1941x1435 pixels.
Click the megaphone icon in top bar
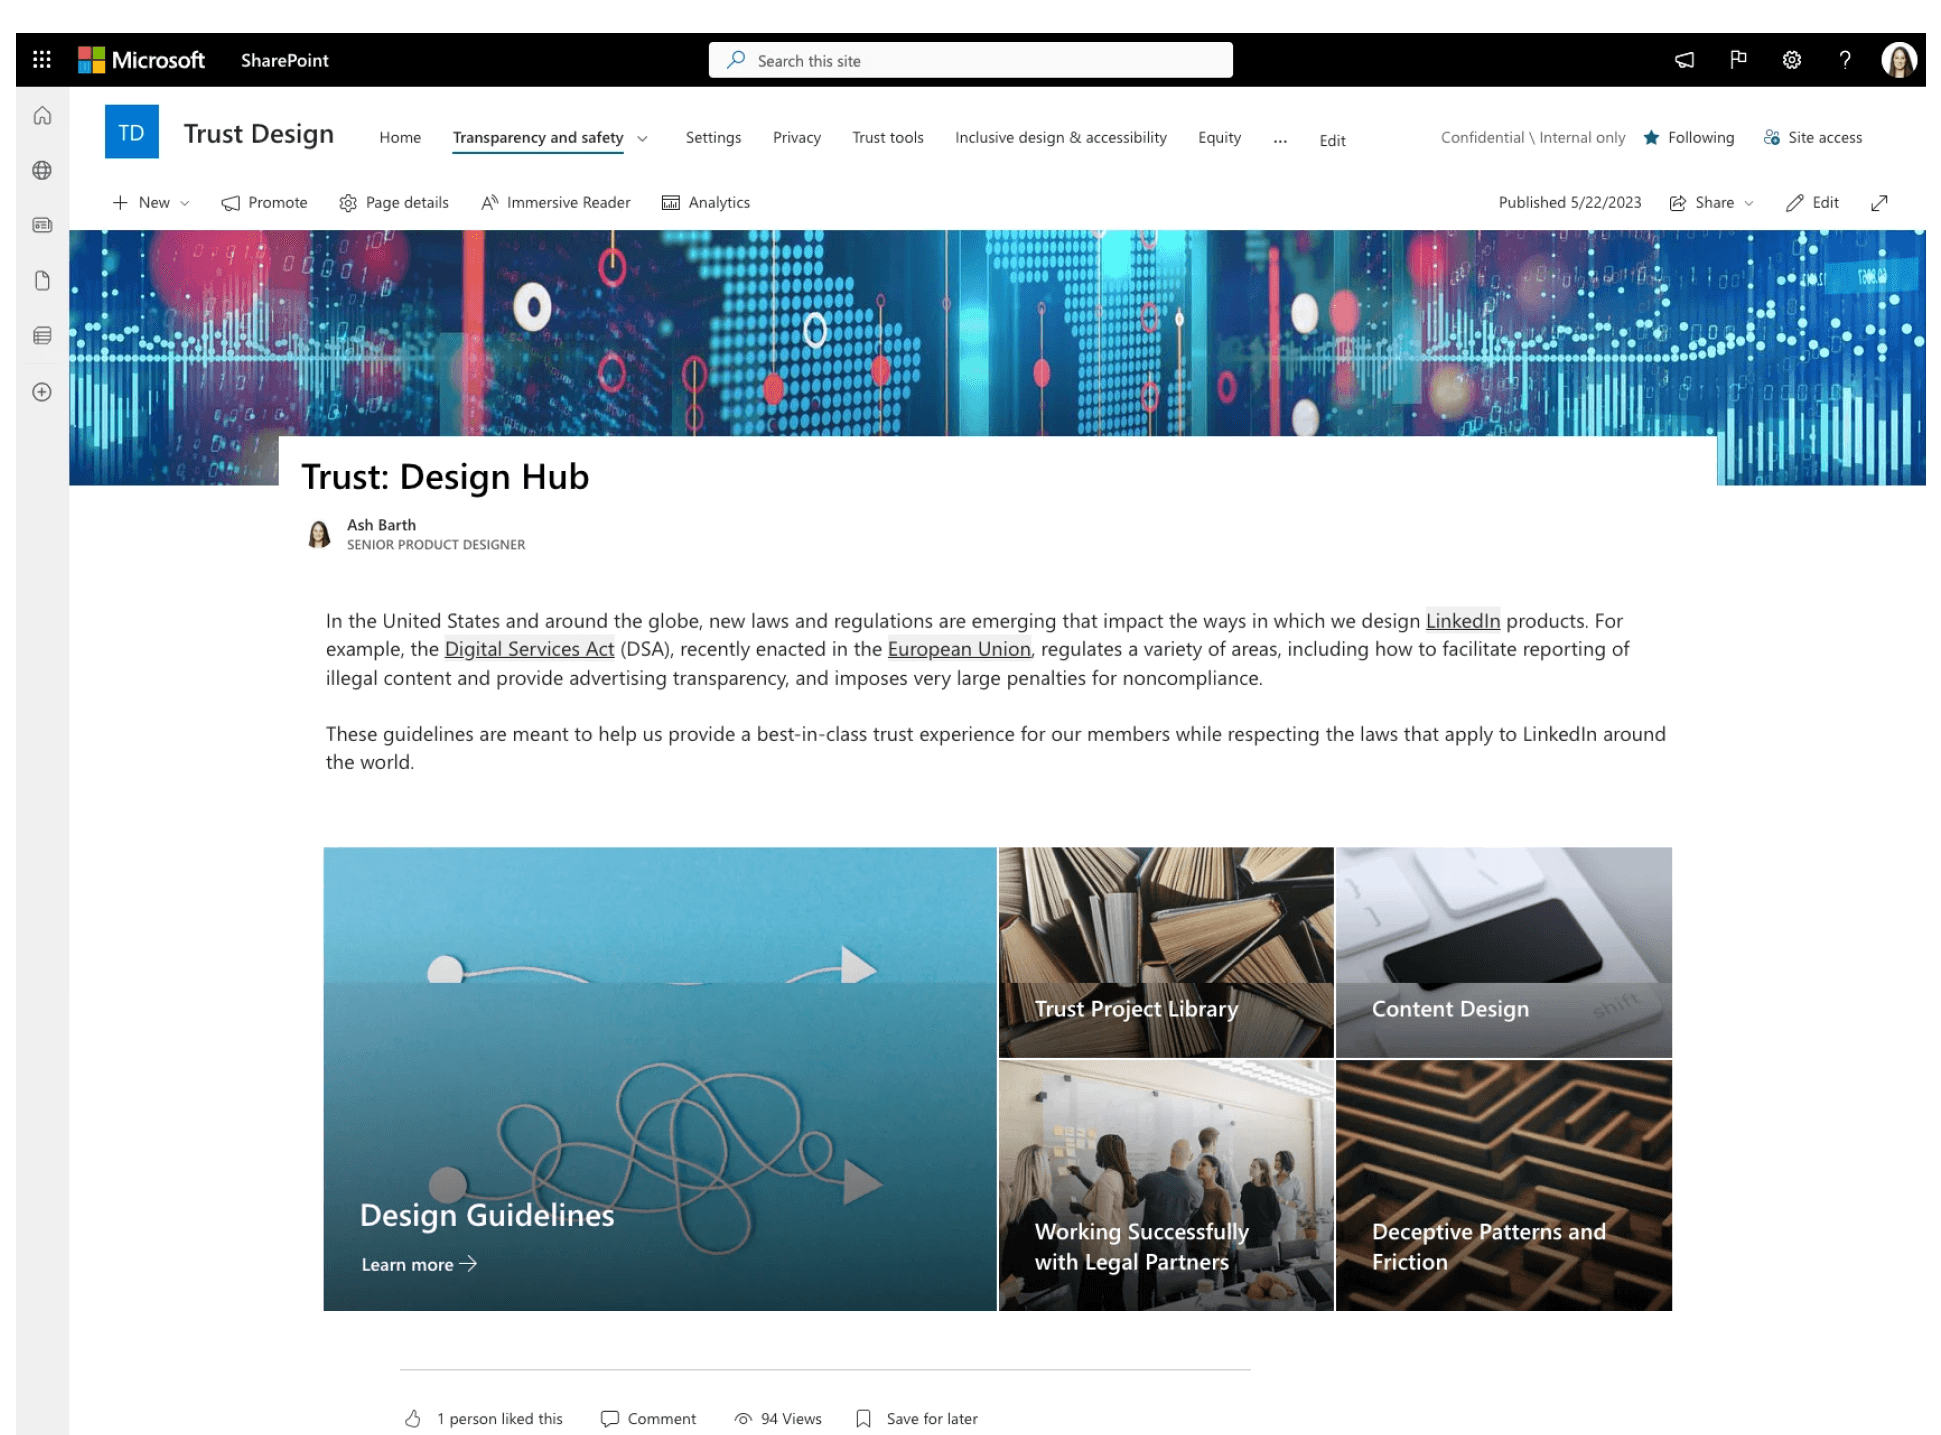click(x=1685, y=60)
